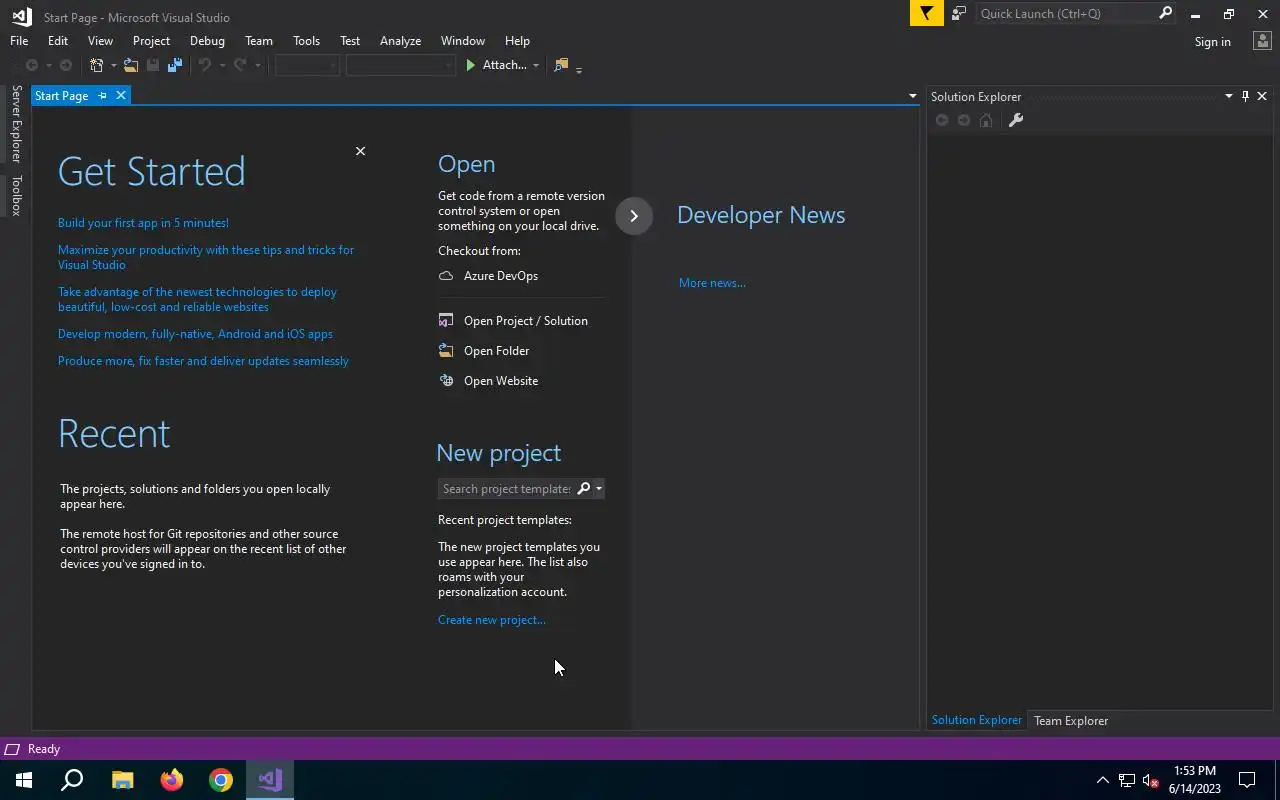Open the File menu
Image resolution: width=1280 pixels, height=800 pixels.
[19, 41]
